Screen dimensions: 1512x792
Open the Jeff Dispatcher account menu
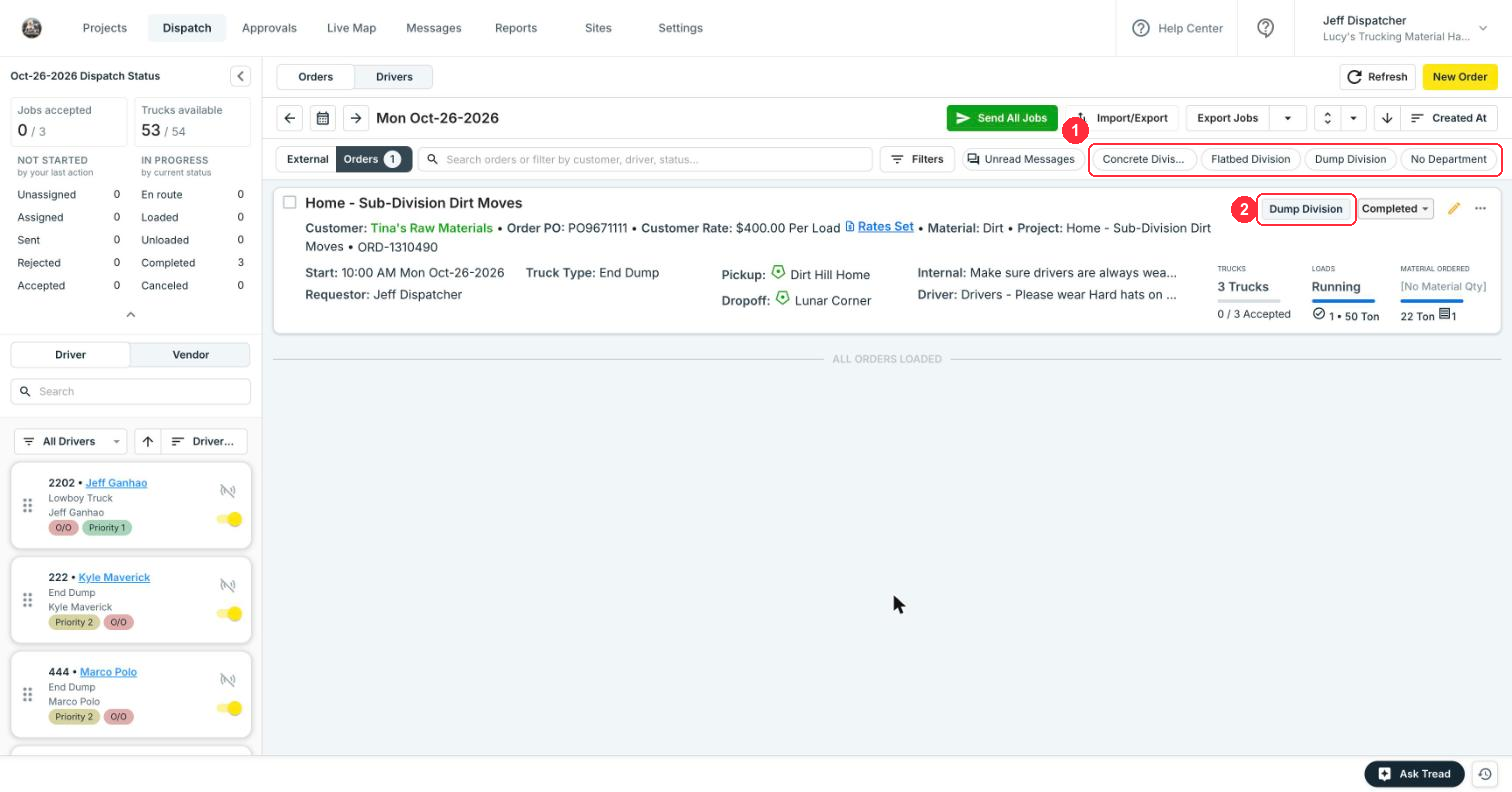[1404, 28]
